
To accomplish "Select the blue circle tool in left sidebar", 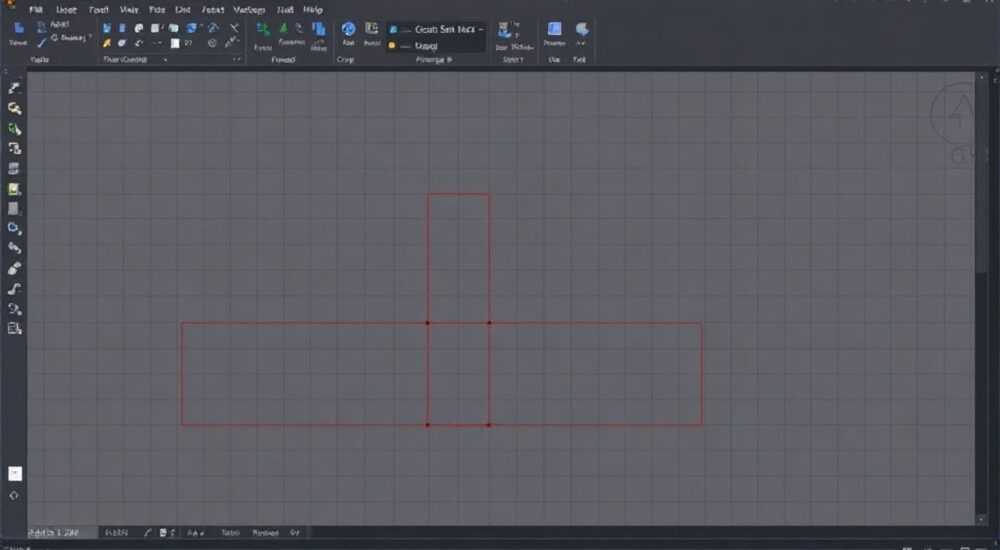I will (14, 228).
